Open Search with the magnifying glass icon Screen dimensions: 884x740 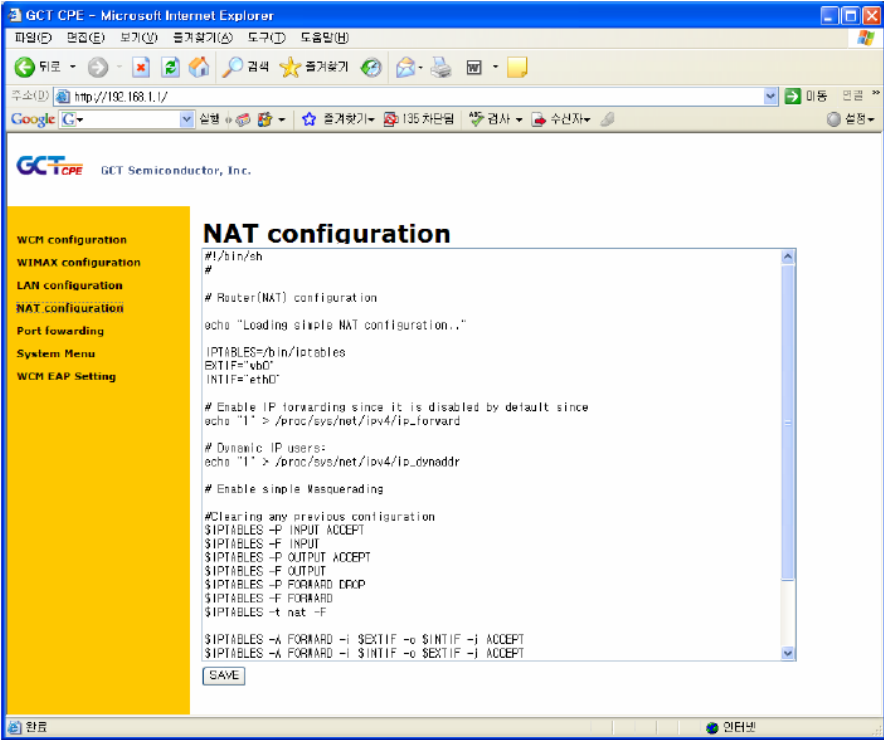[x=232, y=67]
